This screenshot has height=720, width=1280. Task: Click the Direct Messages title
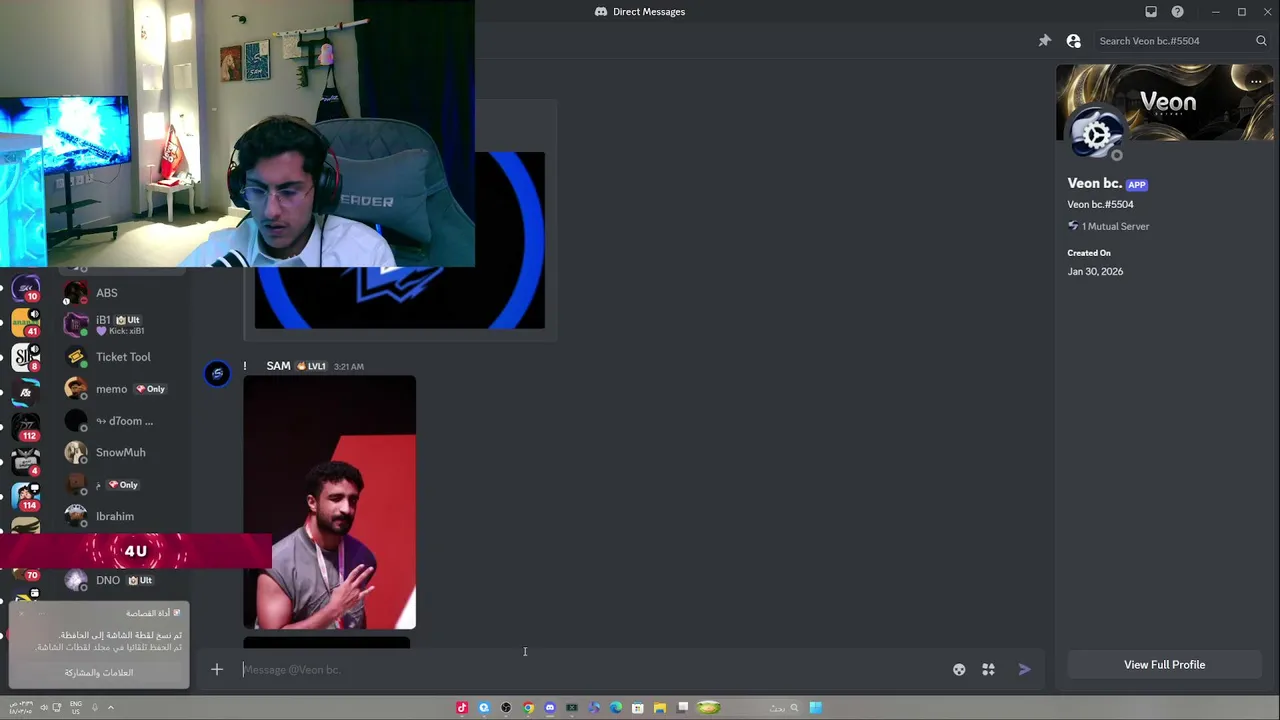point(649,12)
